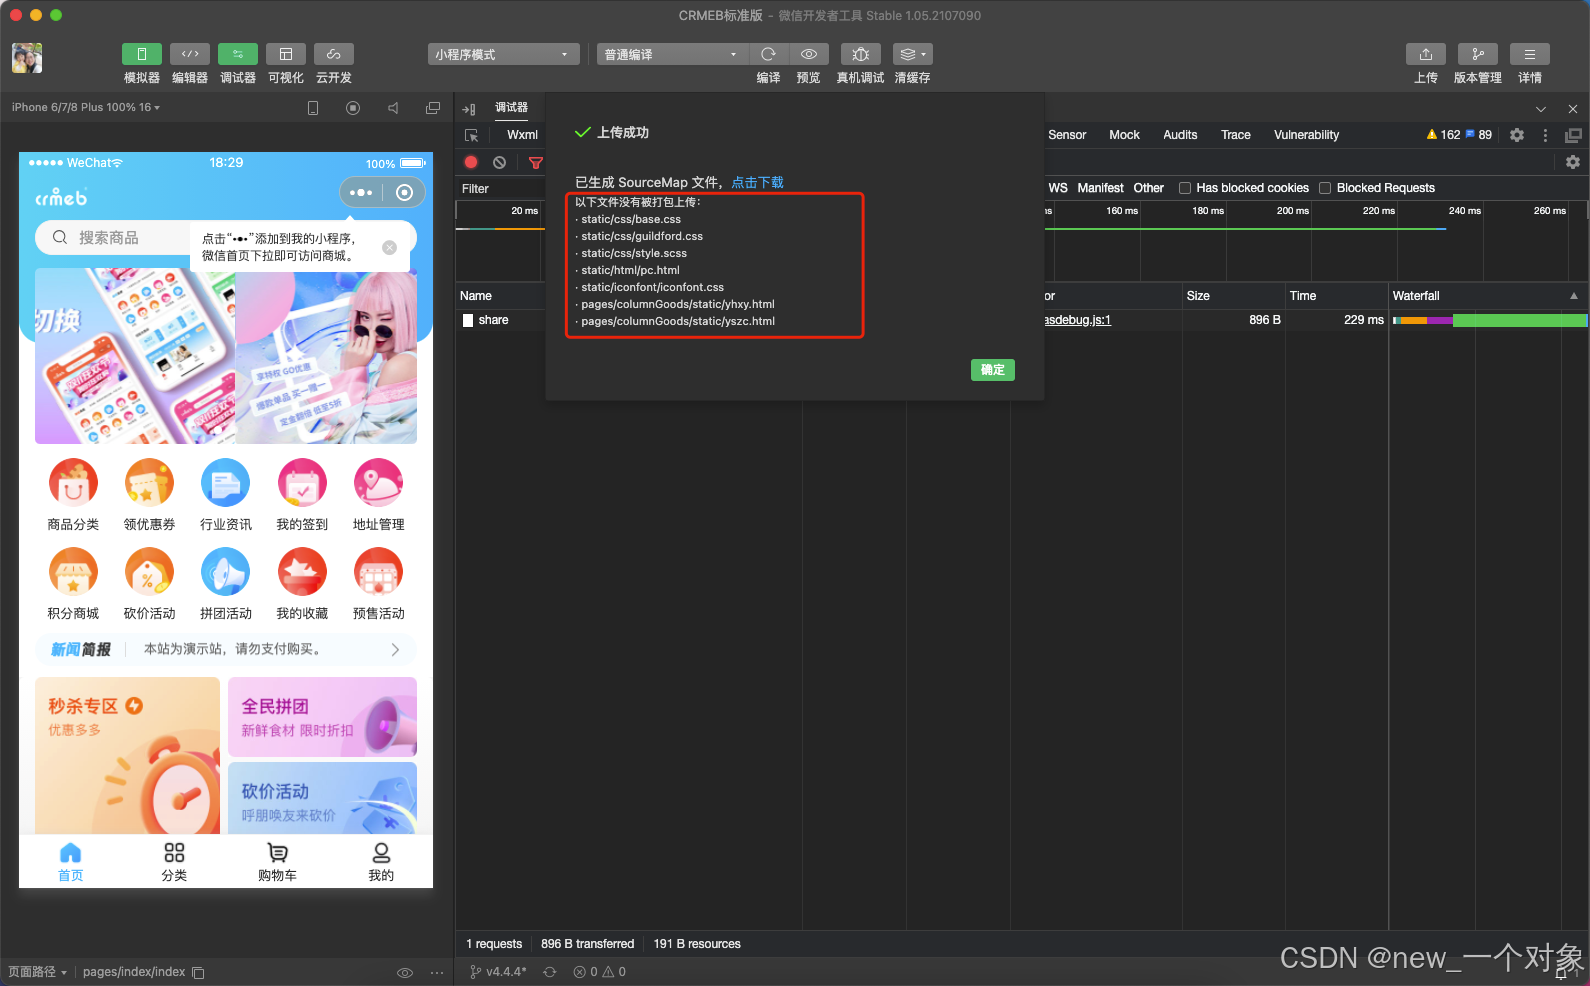Viewport: 1590px width, 986px height.
Task: Open 领优惠券 coupon icon
Action: tap(149, 495)
